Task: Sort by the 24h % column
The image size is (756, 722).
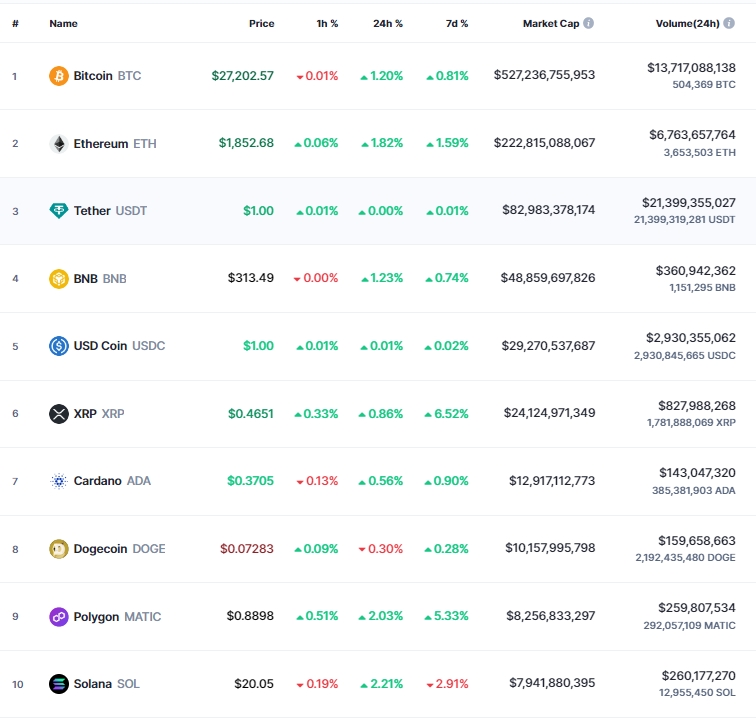Action: (x=385, y=23)
